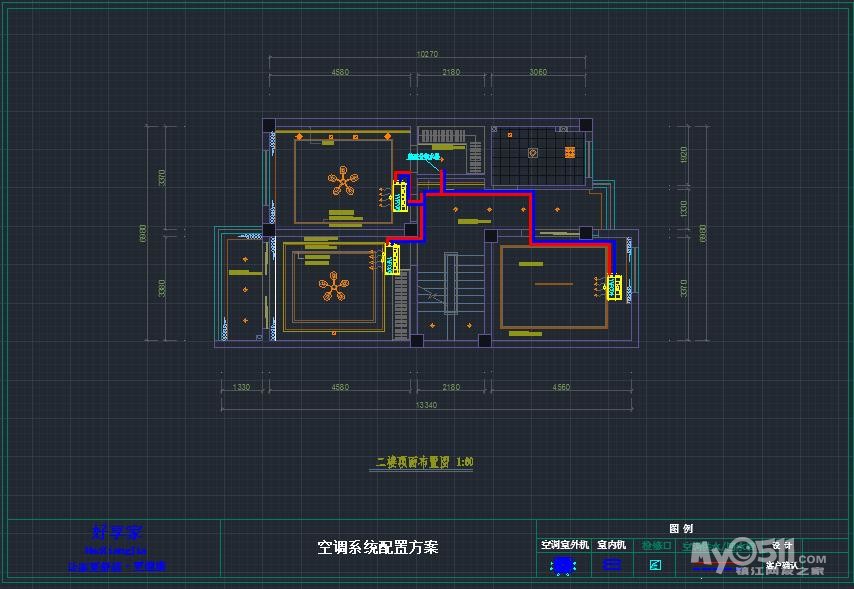Click the 空调室外机 legend label

tap(565, 546)
